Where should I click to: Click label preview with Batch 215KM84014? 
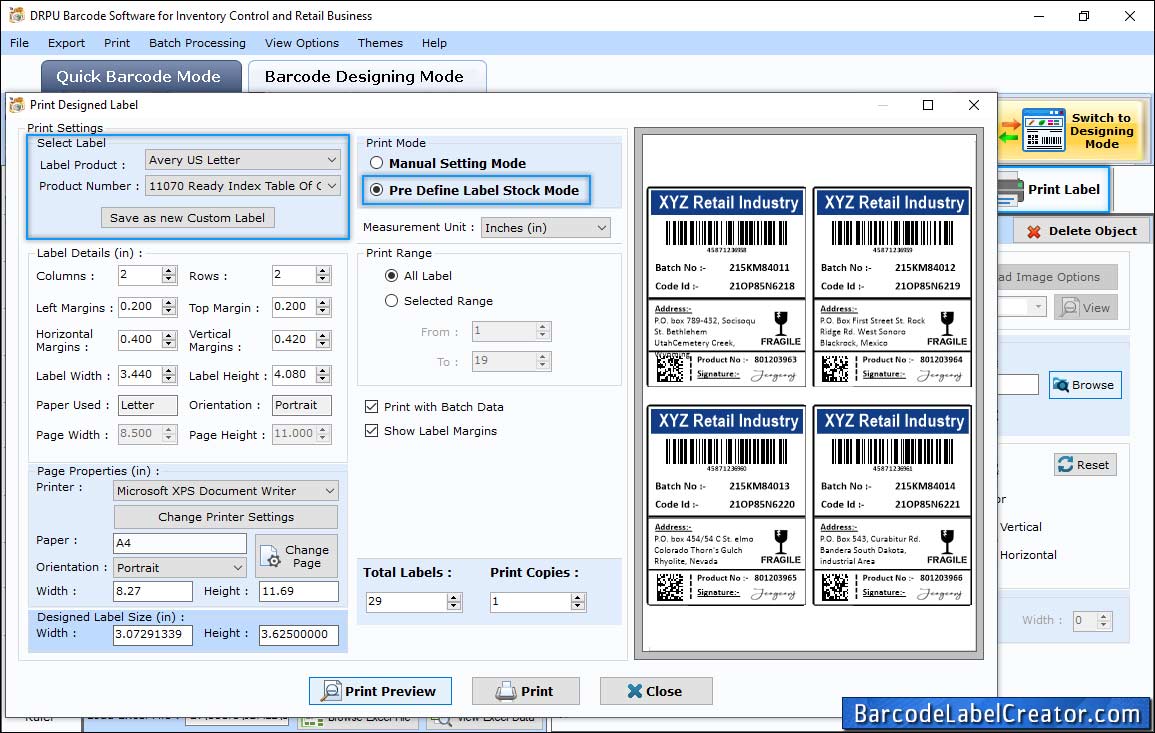[x=892, y=505]
